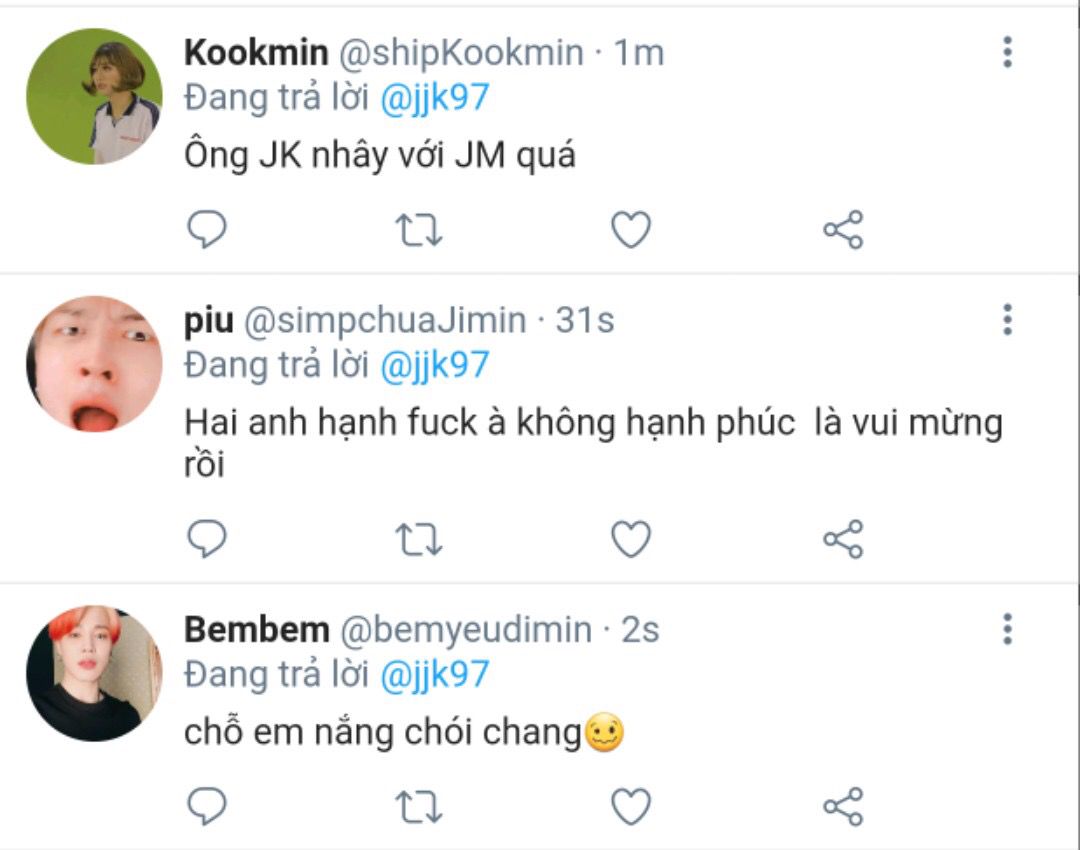Image resolution: width=1080 pixels, height=850 pixels.
Task: Like Kookmin's tweet
Action: click(631, 230)
